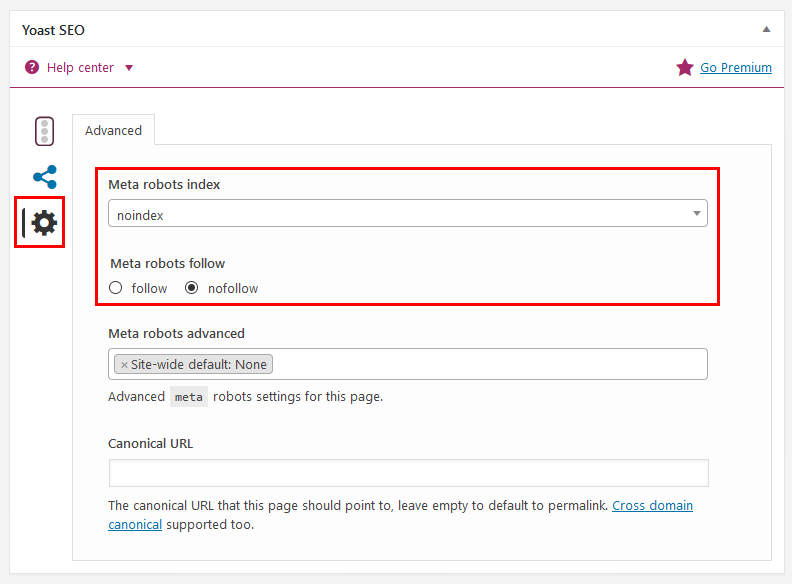Select the follow radio button
The image size is (792, 584).
click(116, 288)
